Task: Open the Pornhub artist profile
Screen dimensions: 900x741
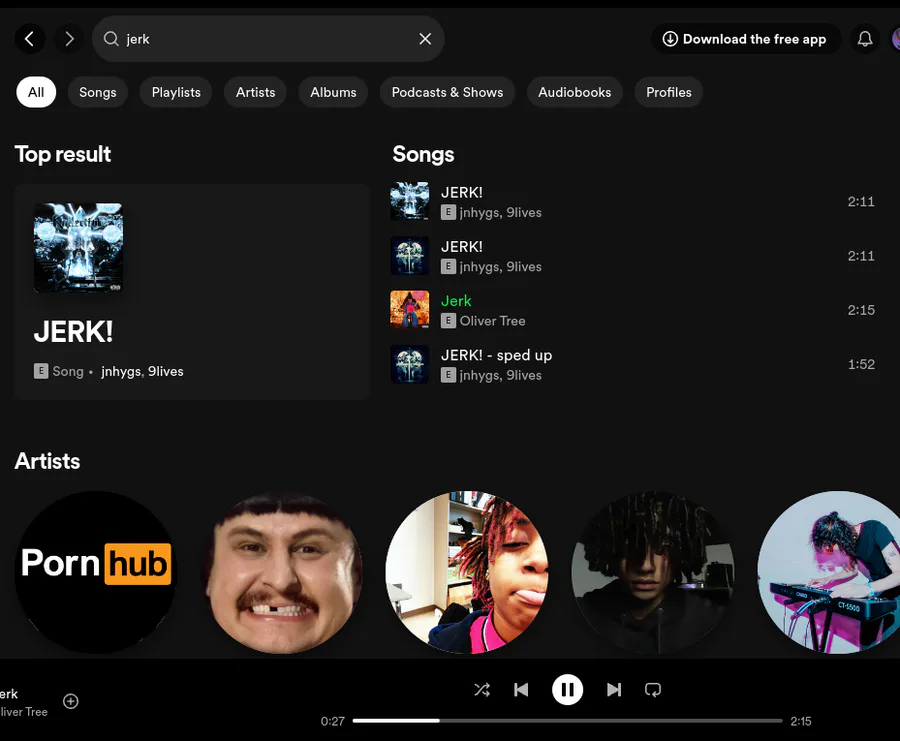Action: [x=96, y=572]
